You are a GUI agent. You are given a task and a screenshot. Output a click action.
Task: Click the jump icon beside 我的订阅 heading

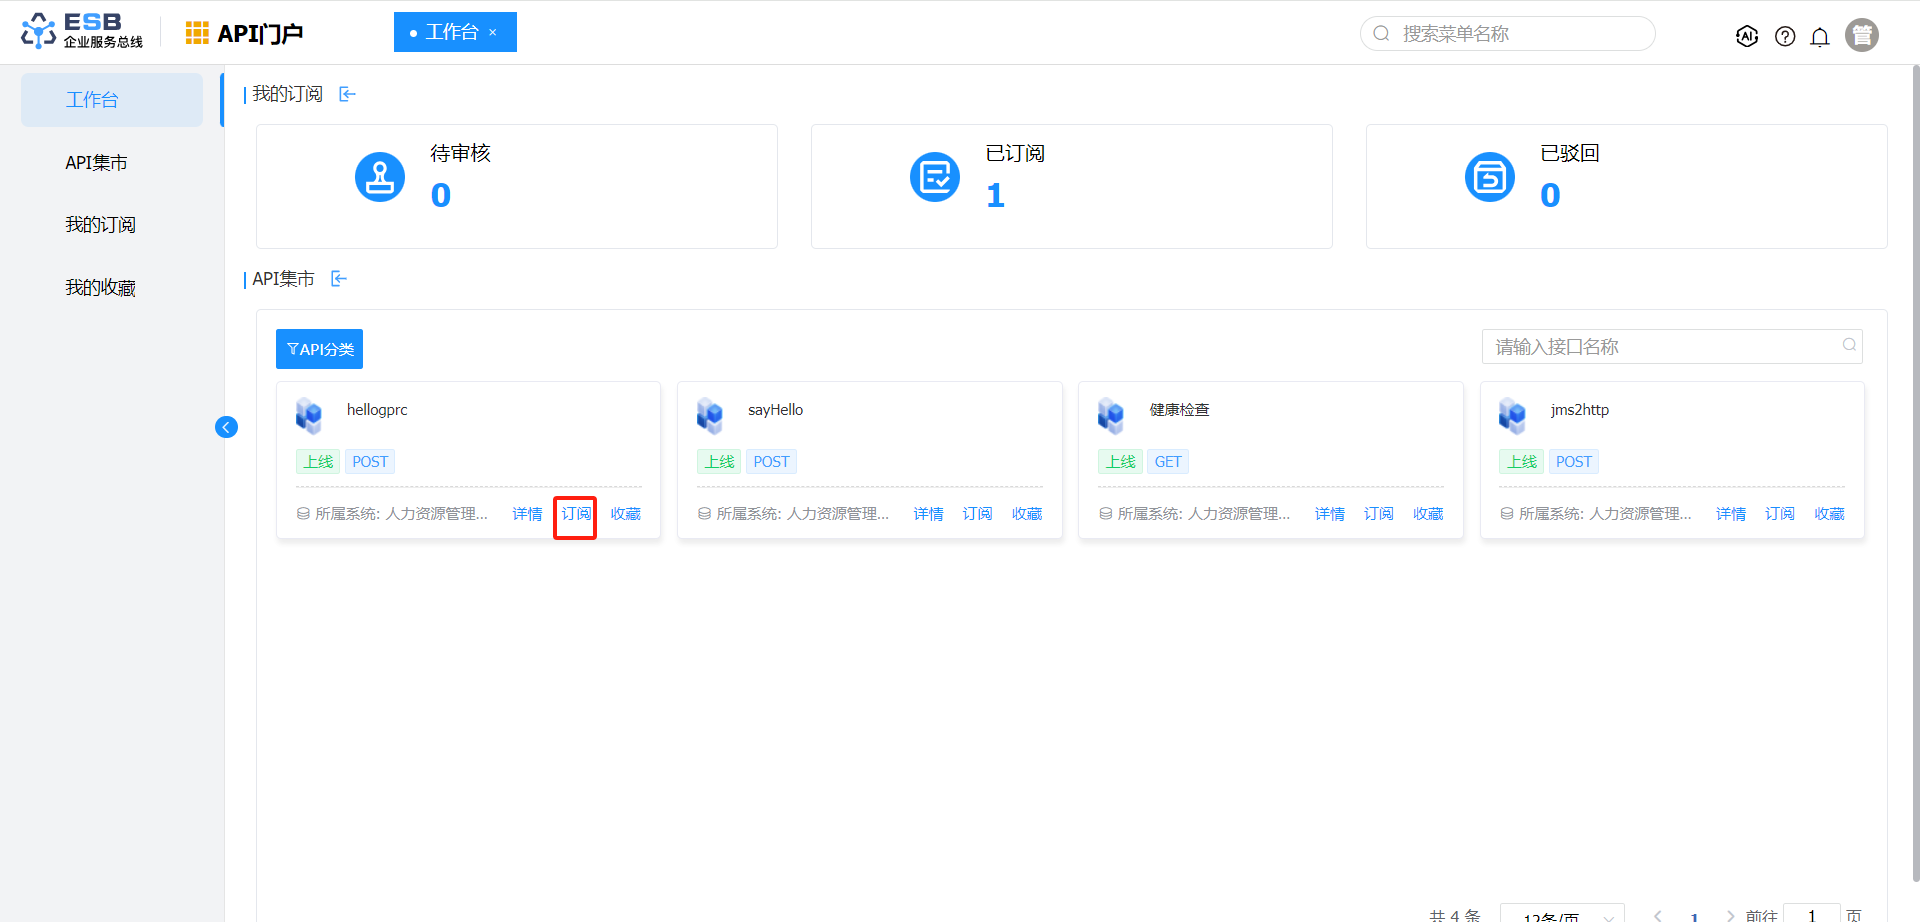coord(347,94)
